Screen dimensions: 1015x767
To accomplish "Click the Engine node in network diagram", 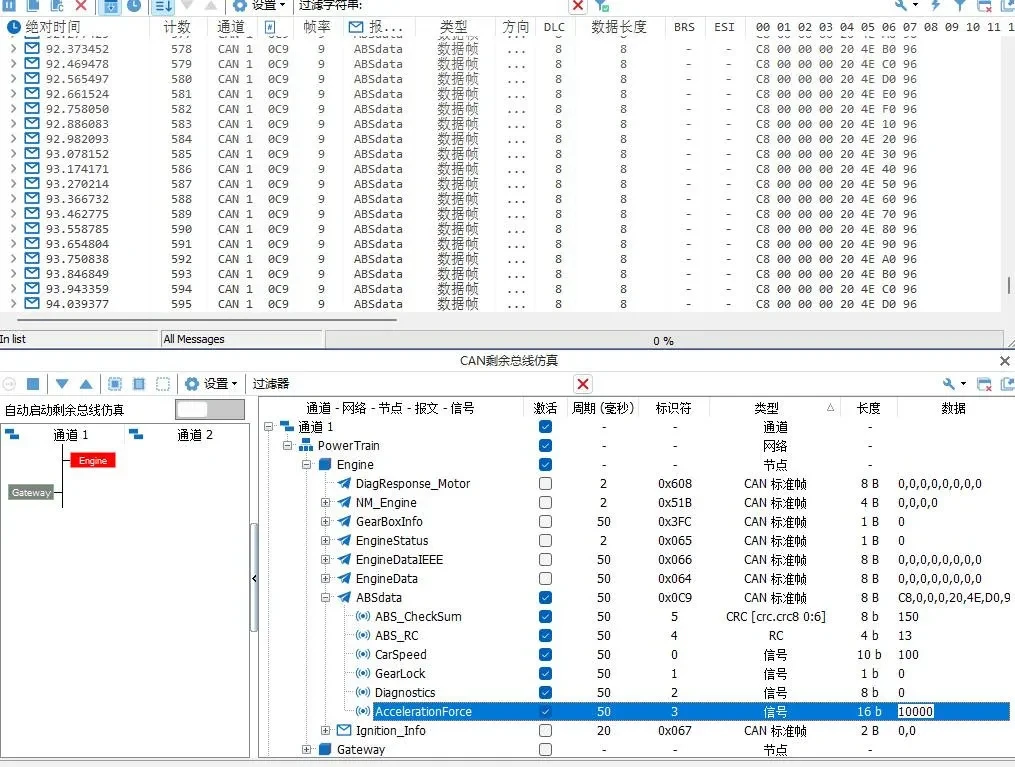I will coord(93,460).
